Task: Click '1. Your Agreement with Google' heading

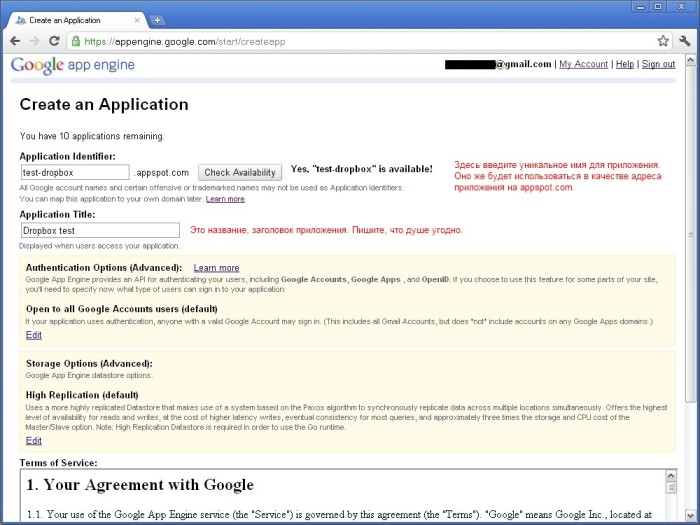Action: [x=140, y=485]
